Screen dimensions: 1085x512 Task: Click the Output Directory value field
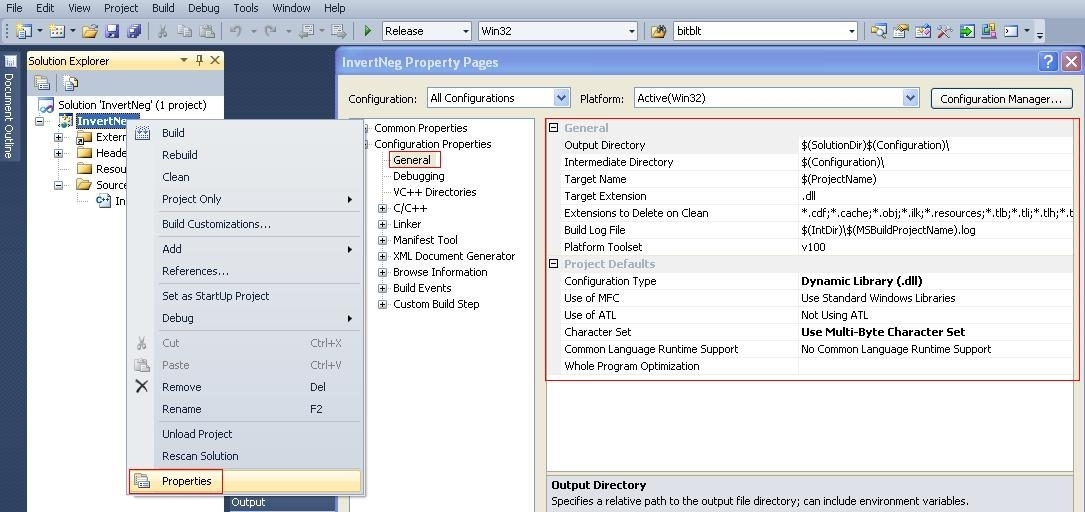coord(936,145)
